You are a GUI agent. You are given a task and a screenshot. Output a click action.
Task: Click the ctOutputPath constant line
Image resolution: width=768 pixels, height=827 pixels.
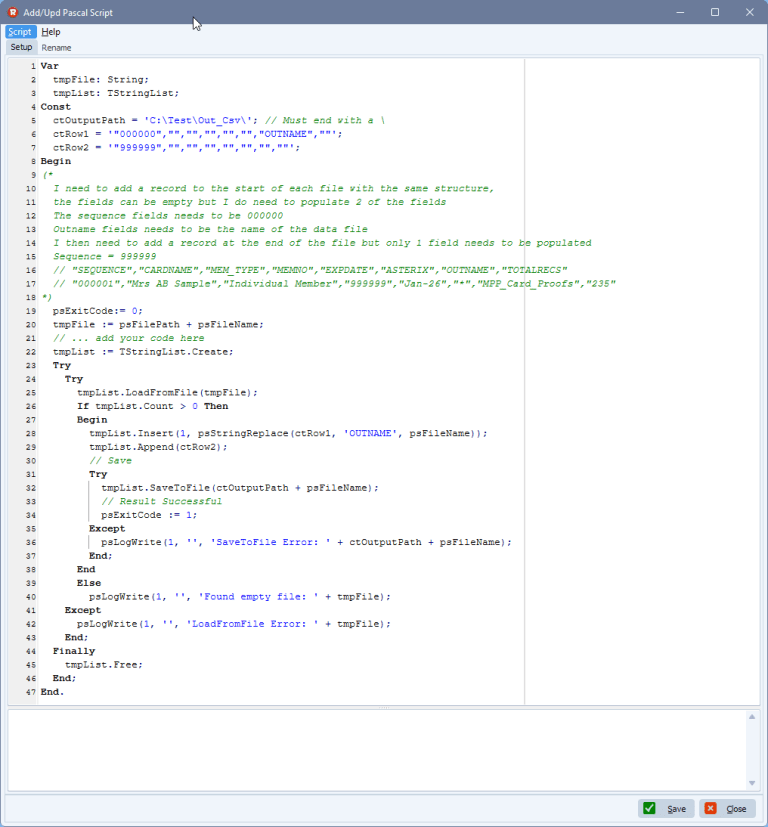point(219,121)
